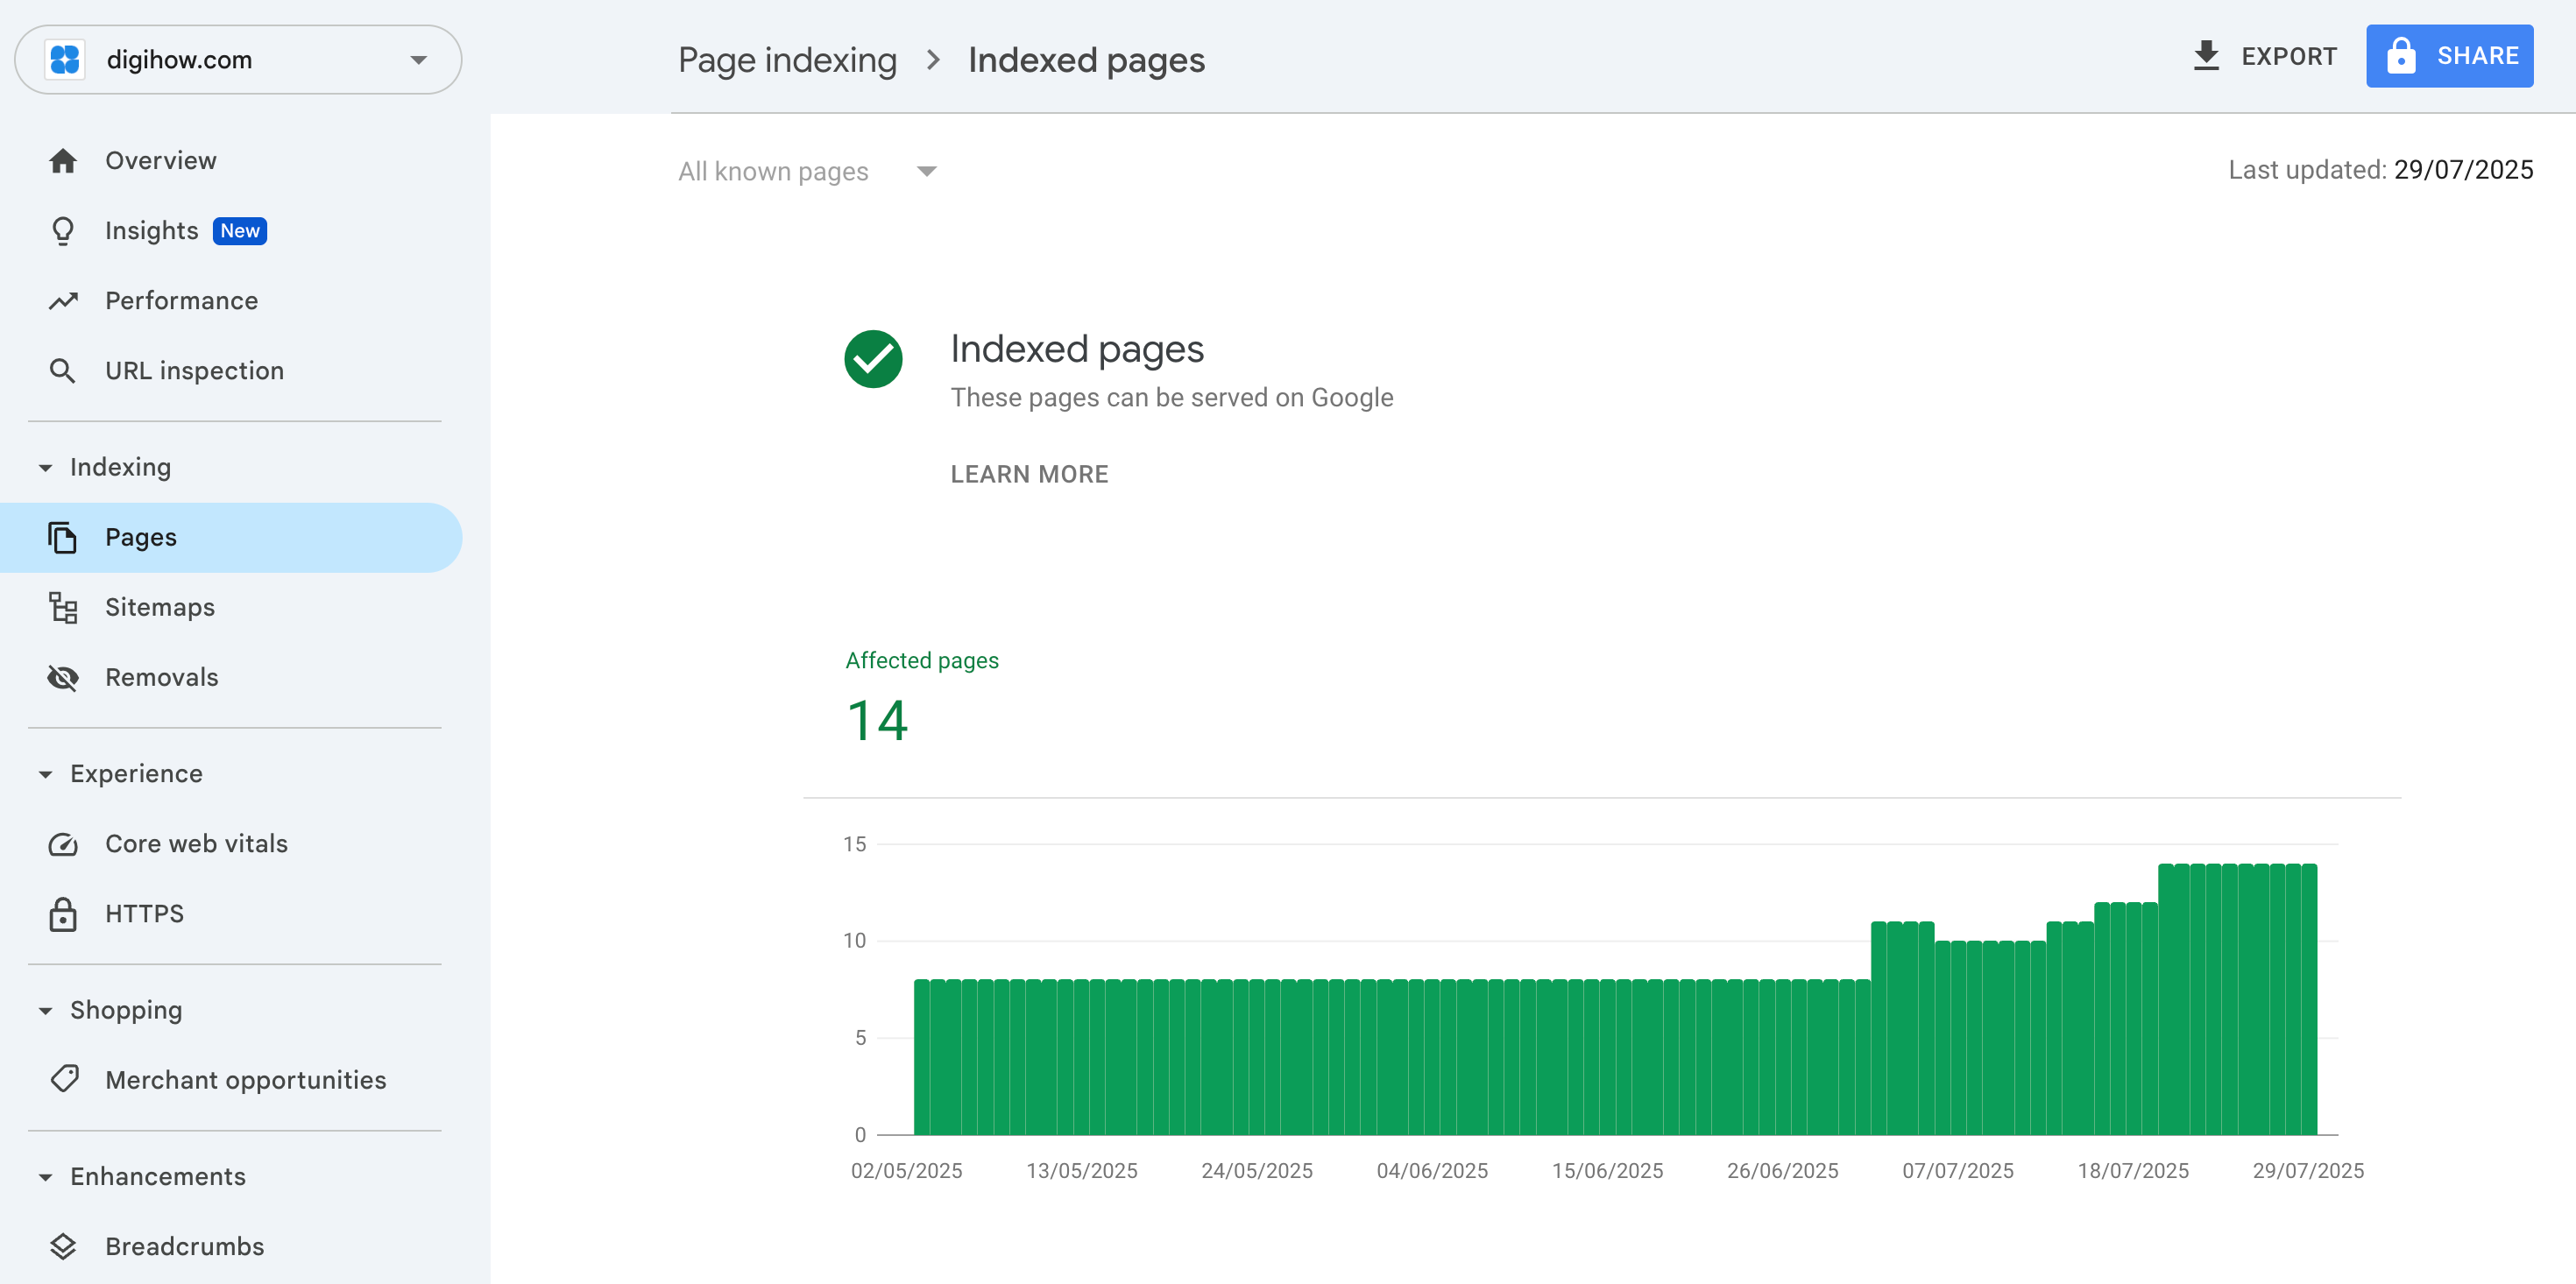
Task: Click the Core web vitals gauge icon
Action: pyautogui.click(x=63, y=845)
